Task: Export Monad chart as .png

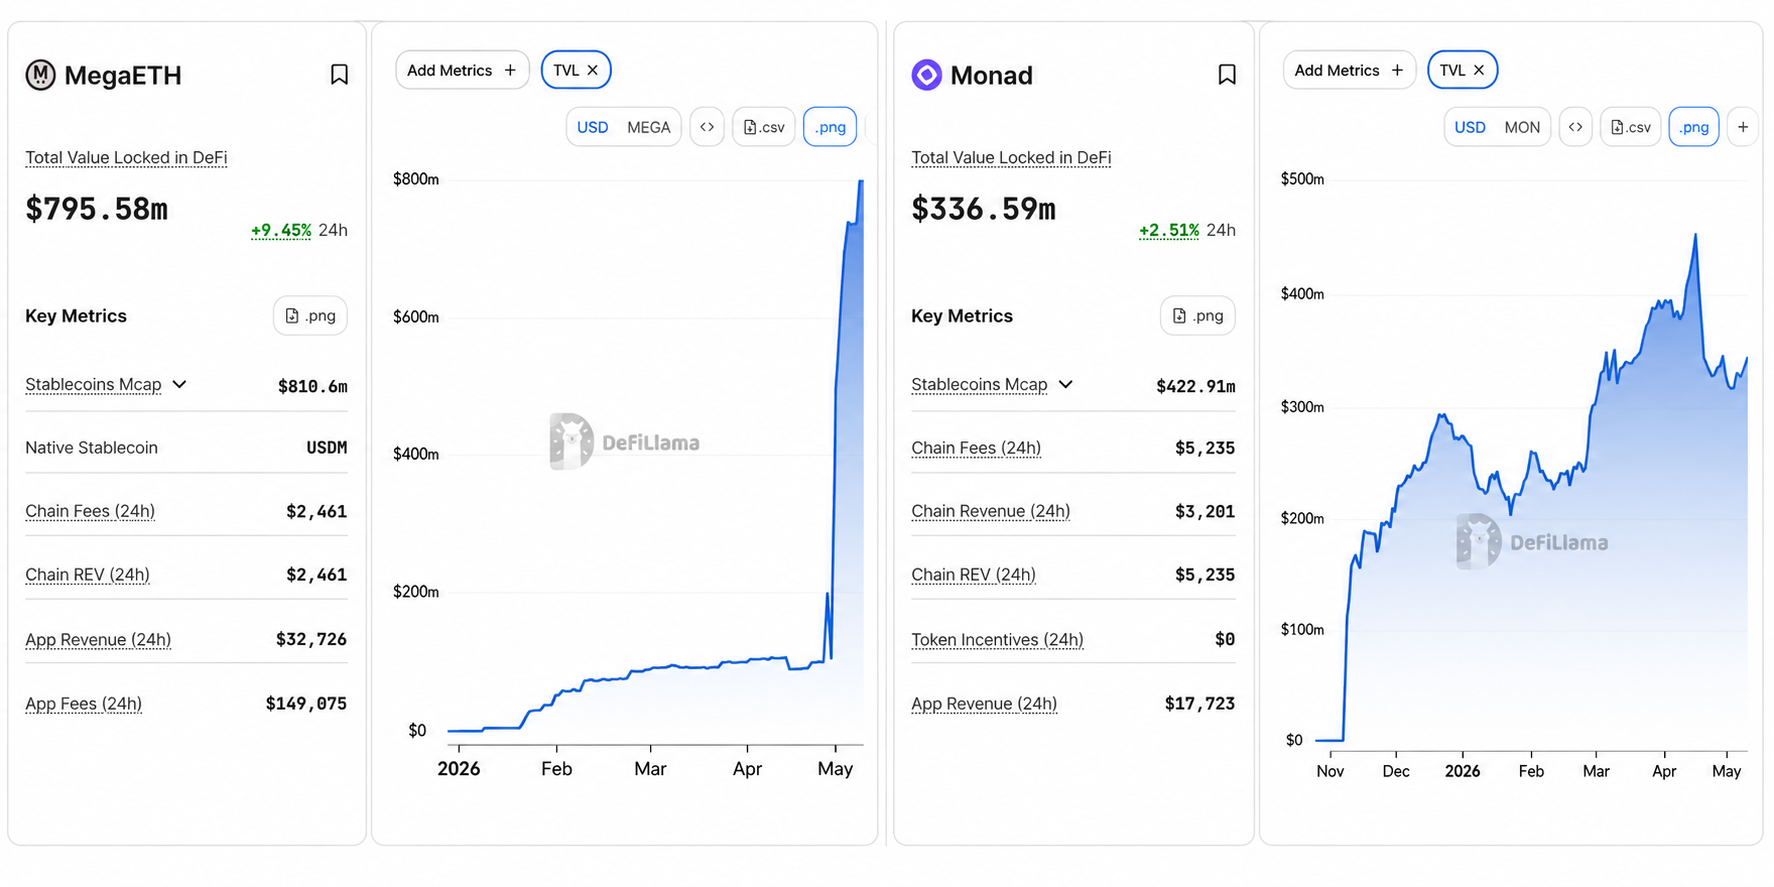Action: pyautogui.click(x=1694, y=127)
